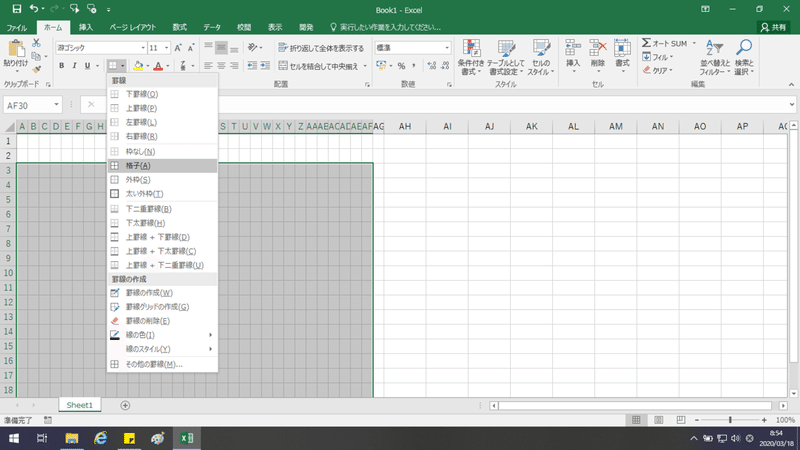The width and height of the screenshot is (800, 450).
Task: Open Name Box dropdown arrow
Action: 56,105
